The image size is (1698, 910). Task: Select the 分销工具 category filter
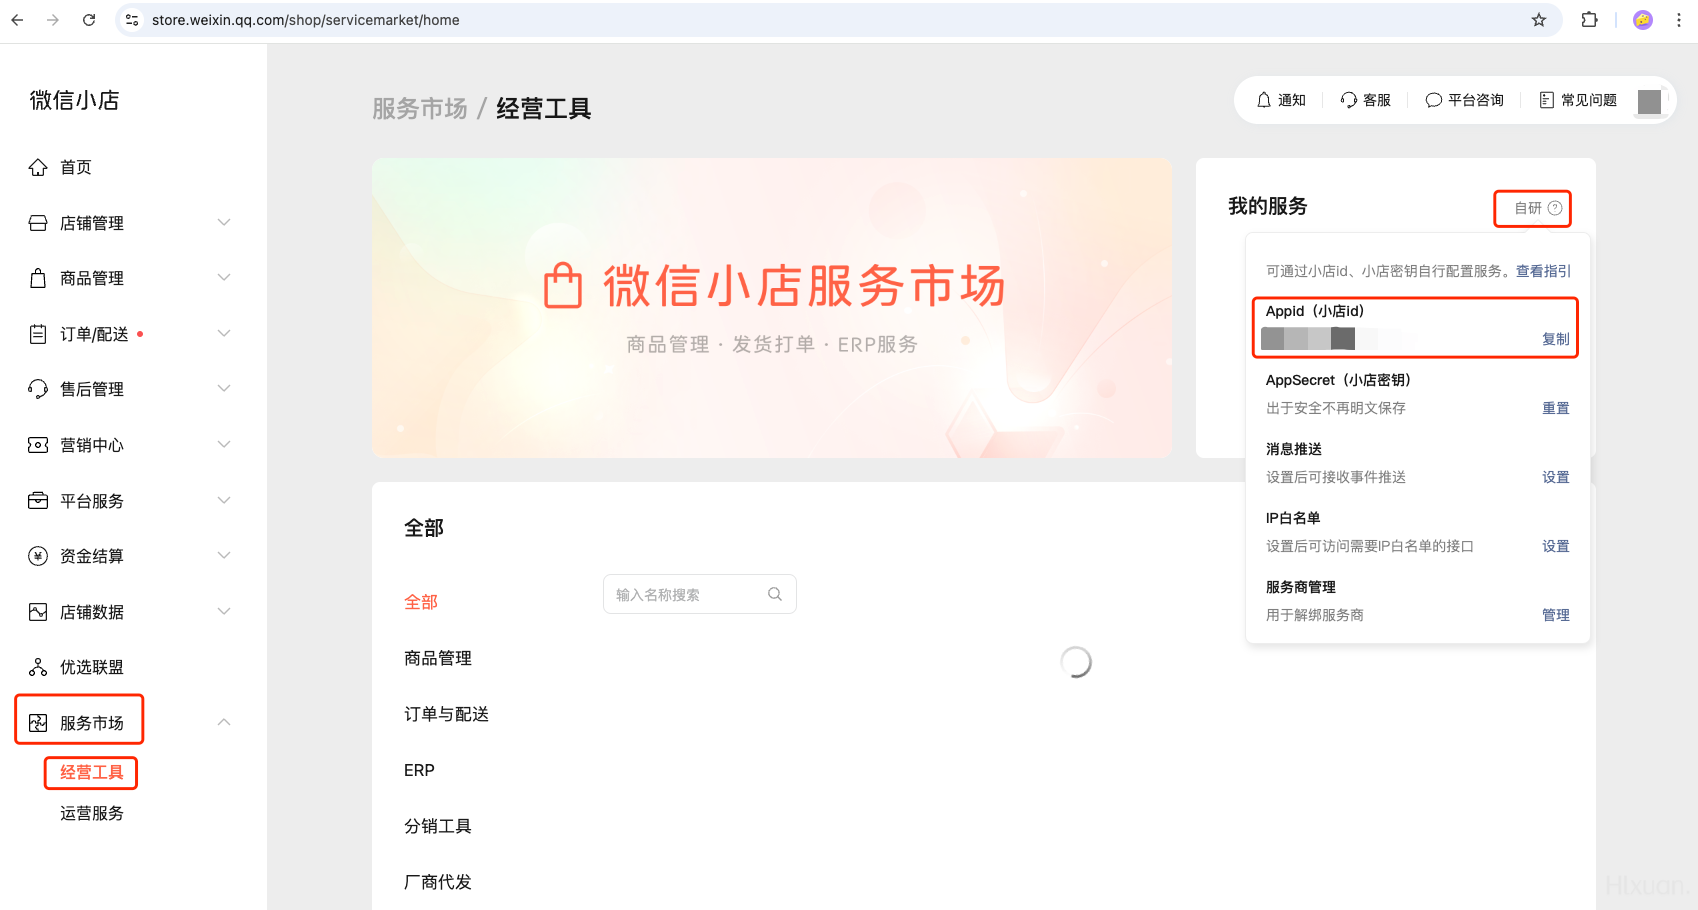click(438, 826)
